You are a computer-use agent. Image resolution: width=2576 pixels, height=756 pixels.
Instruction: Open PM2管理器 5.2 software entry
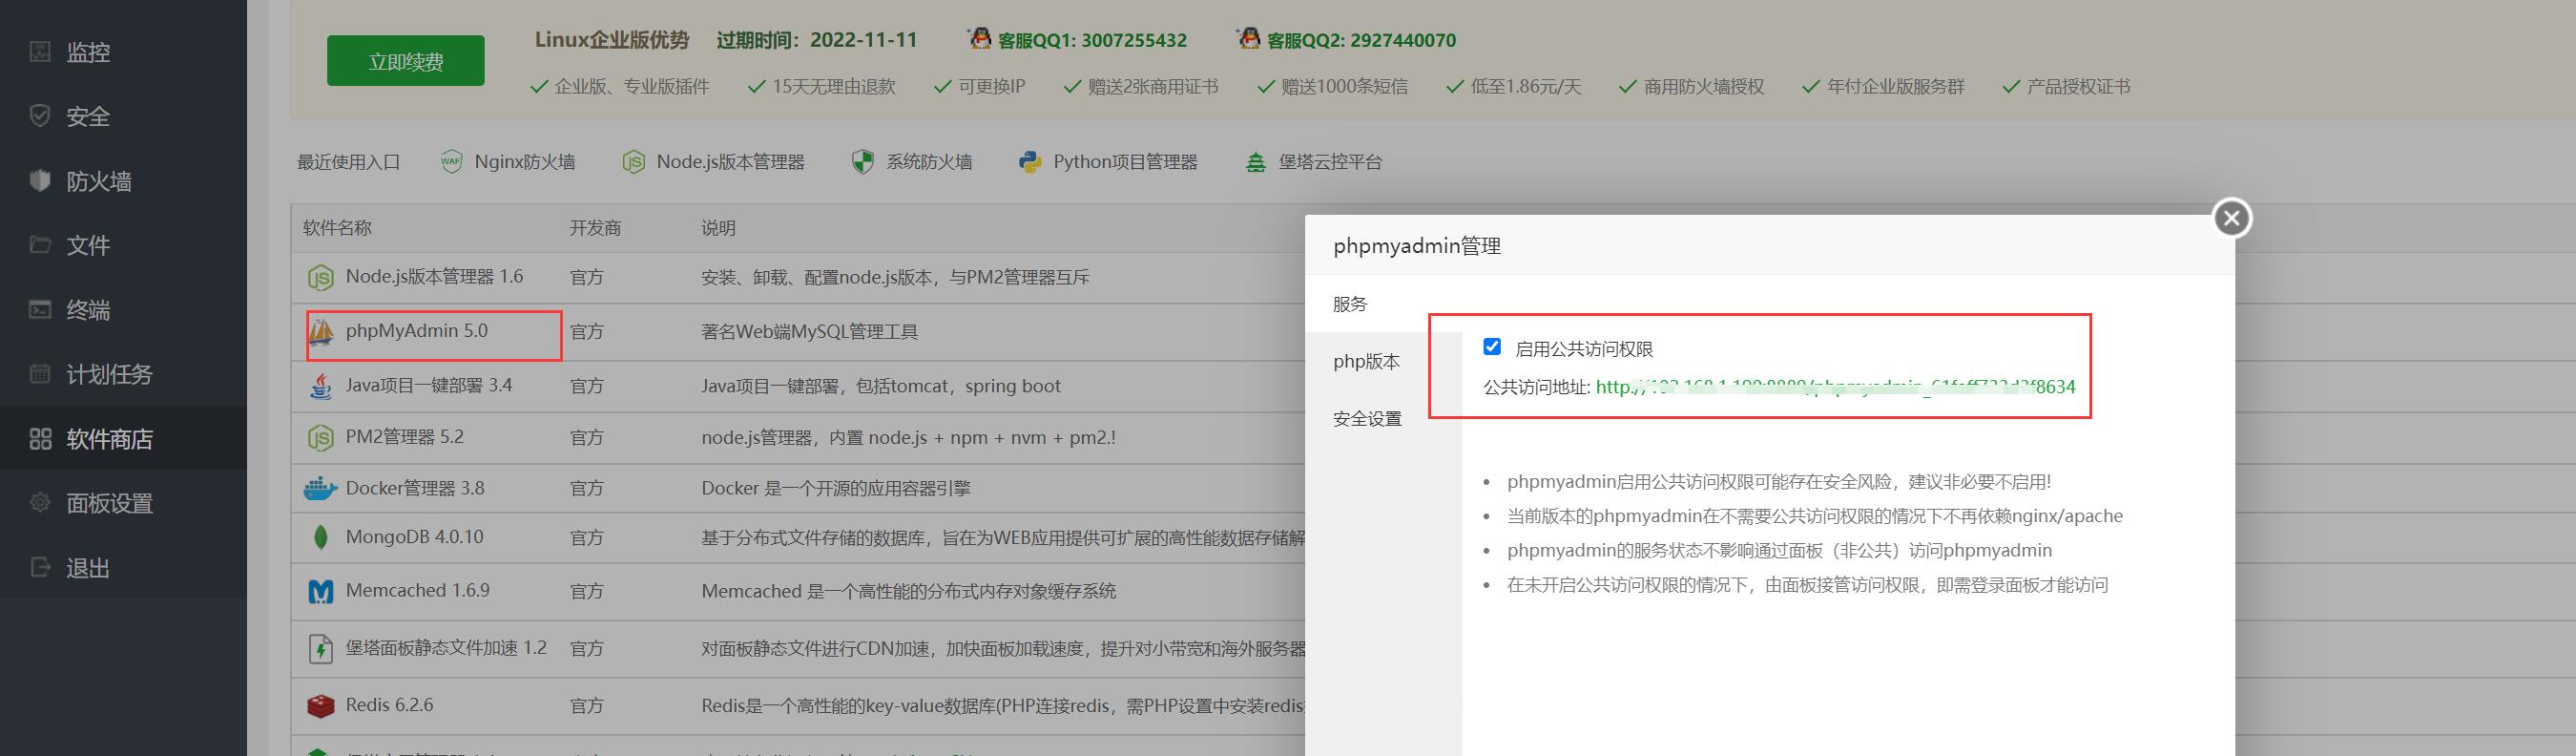point(404,437)
